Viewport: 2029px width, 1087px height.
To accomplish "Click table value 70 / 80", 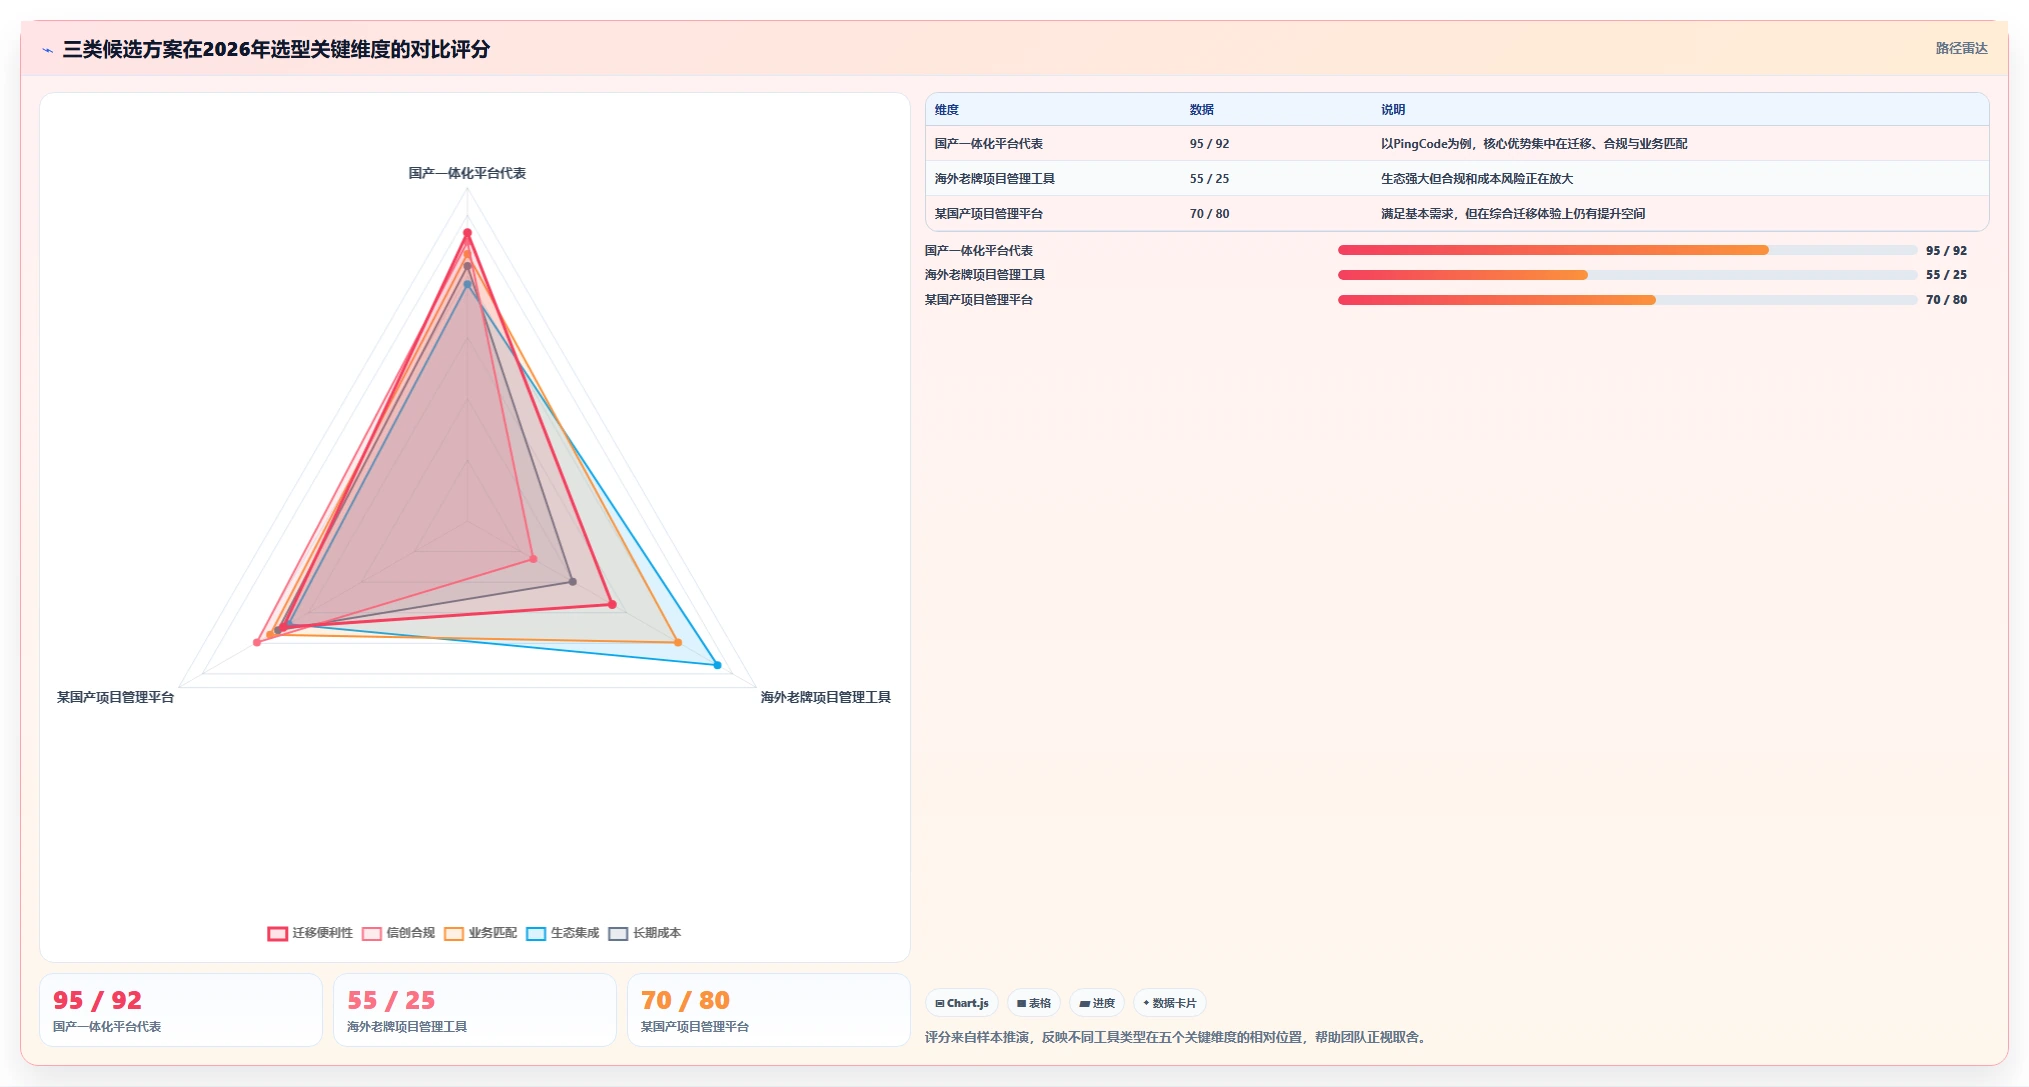I will (1210, 214).
